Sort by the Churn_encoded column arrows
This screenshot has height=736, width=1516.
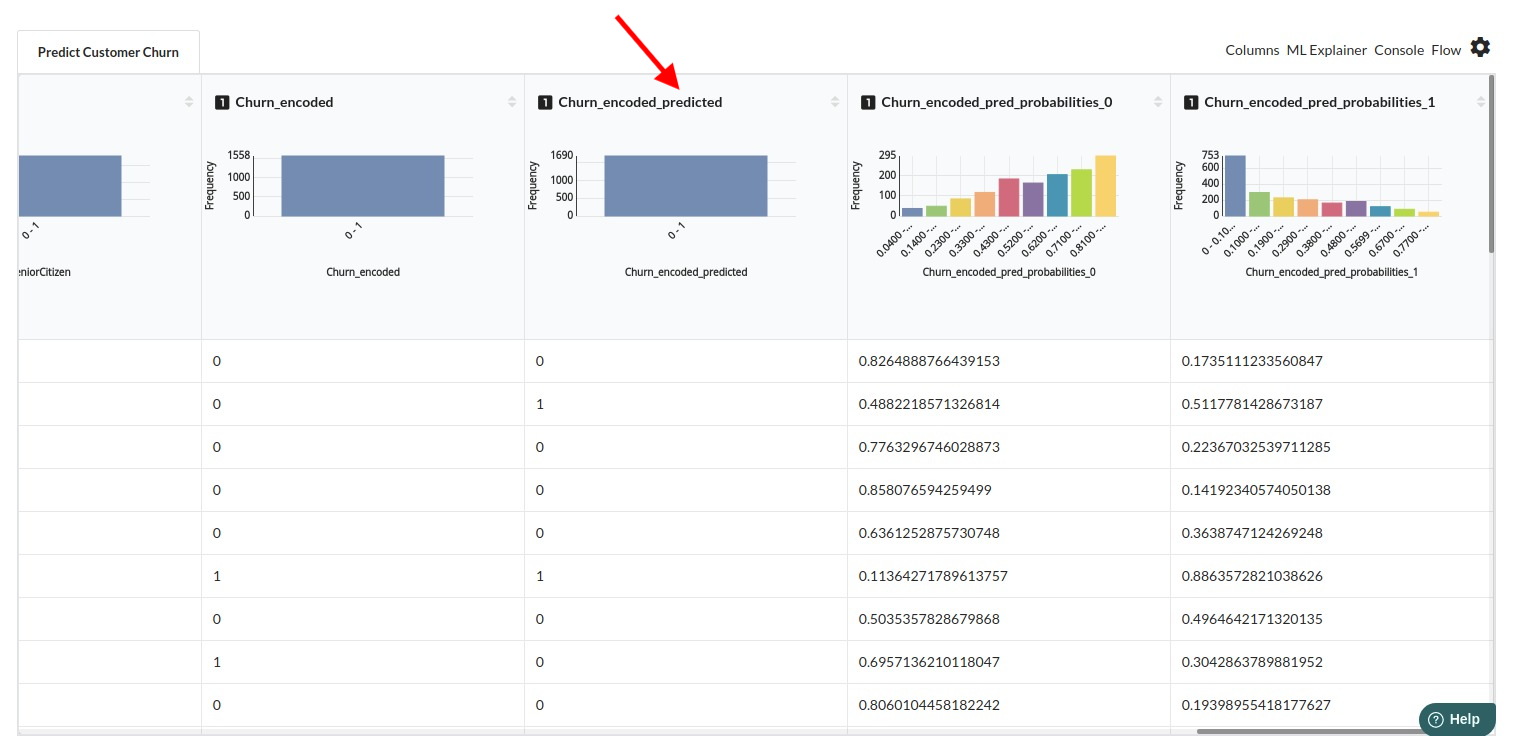coord(512,102)
